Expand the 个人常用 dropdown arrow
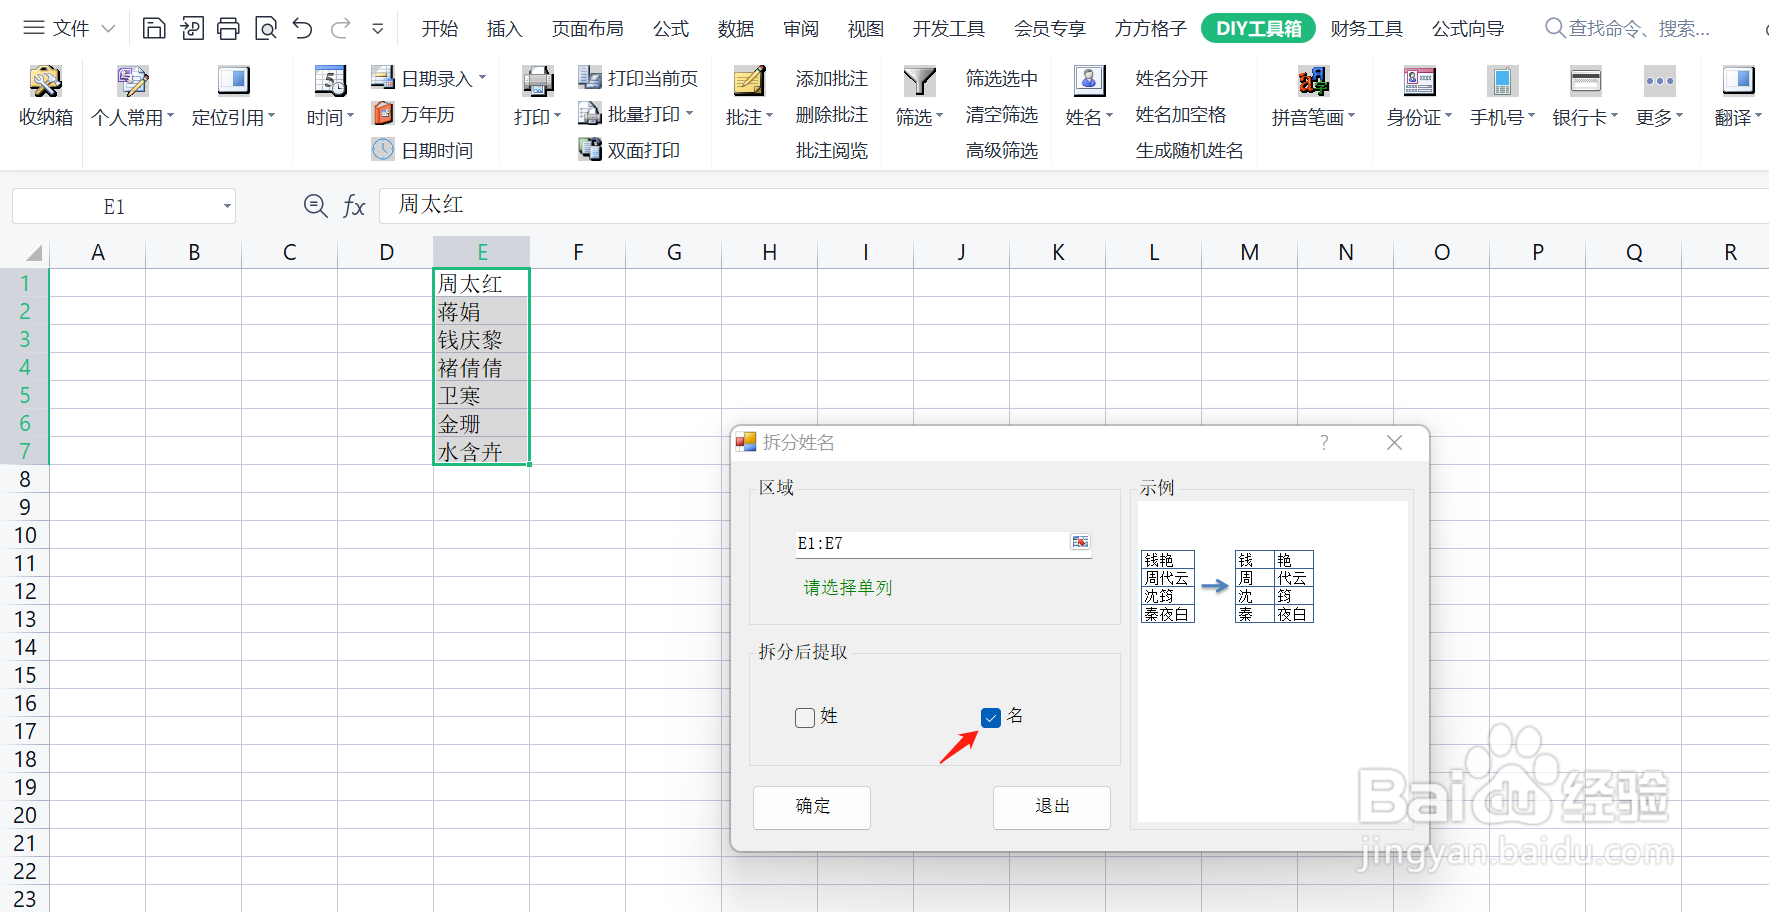1769x912 pixels. pyautogui.click(x=170, y=116)
